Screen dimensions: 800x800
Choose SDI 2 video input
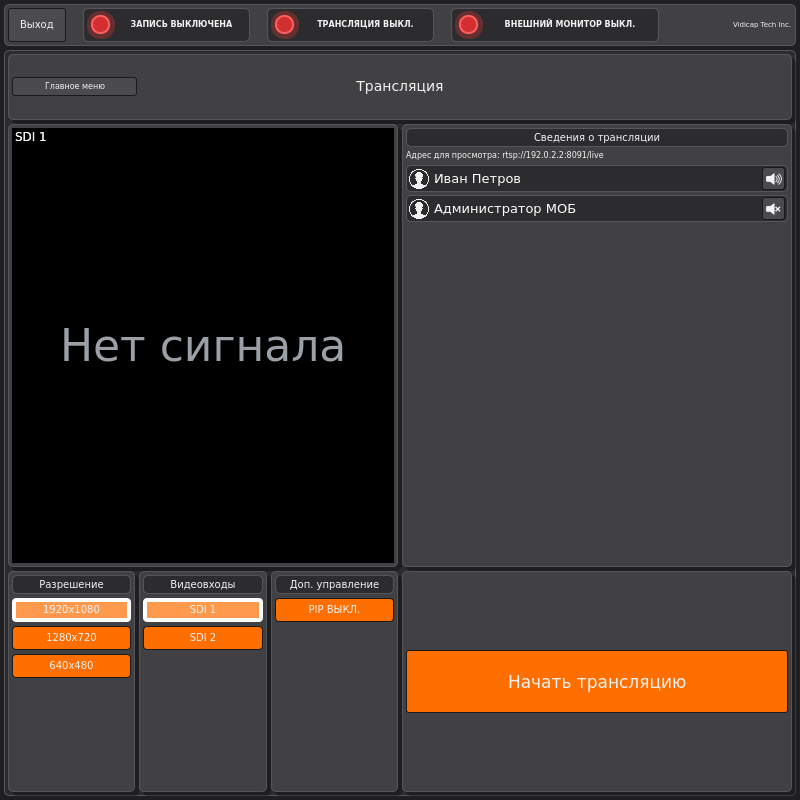pos(203,638)
